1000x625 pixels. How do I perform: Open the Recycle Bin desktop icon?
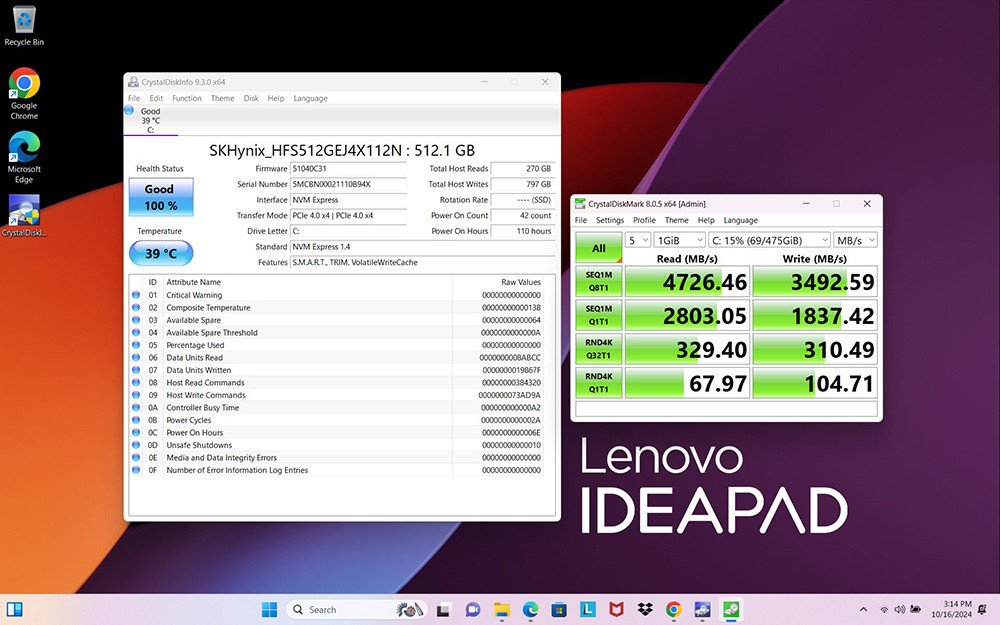click(x=23, y=22)
